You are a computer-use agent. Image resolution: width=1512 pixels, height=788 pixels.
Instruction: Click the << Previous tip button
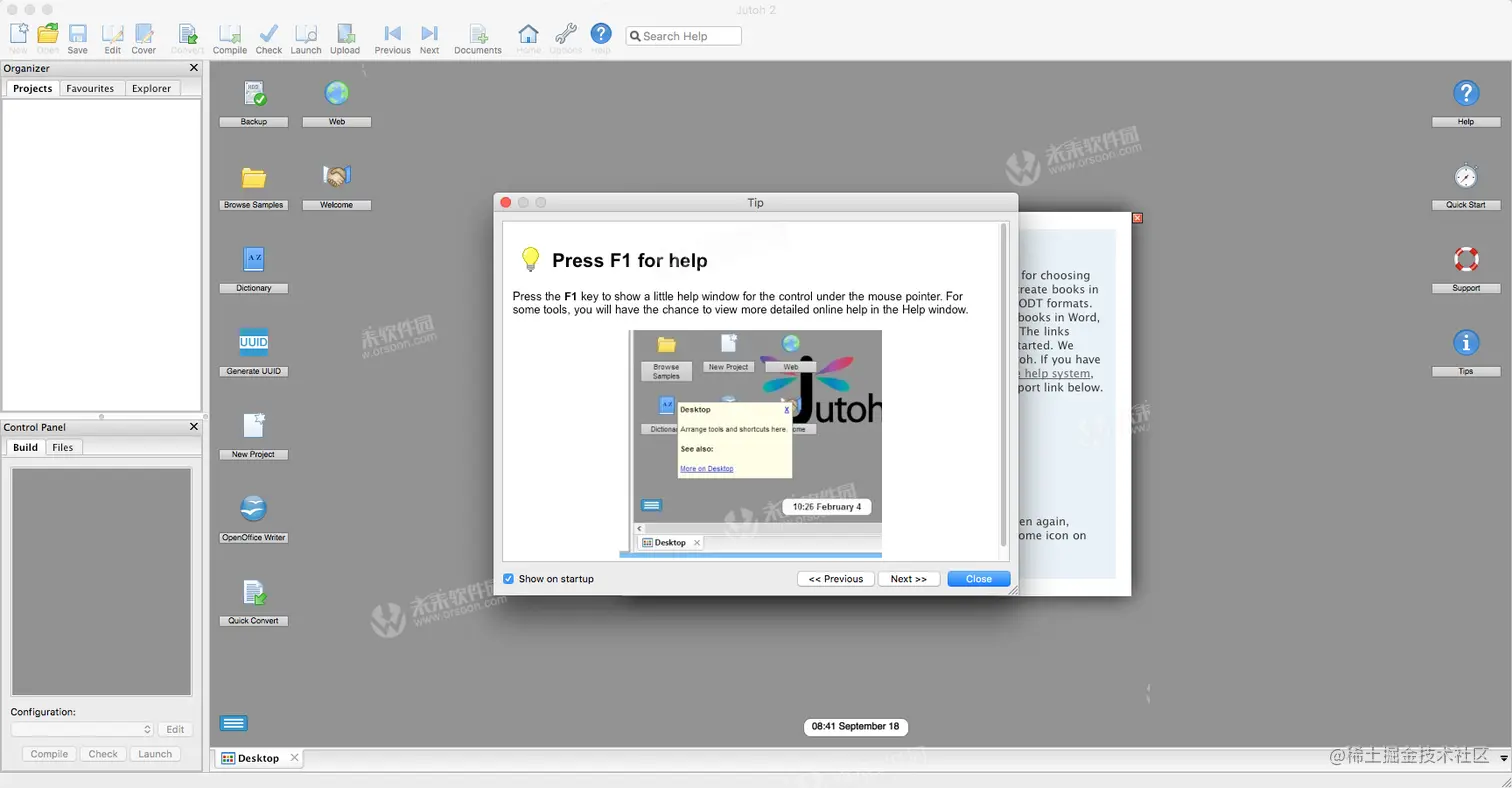pyautogui.click(x=836, y=579)
